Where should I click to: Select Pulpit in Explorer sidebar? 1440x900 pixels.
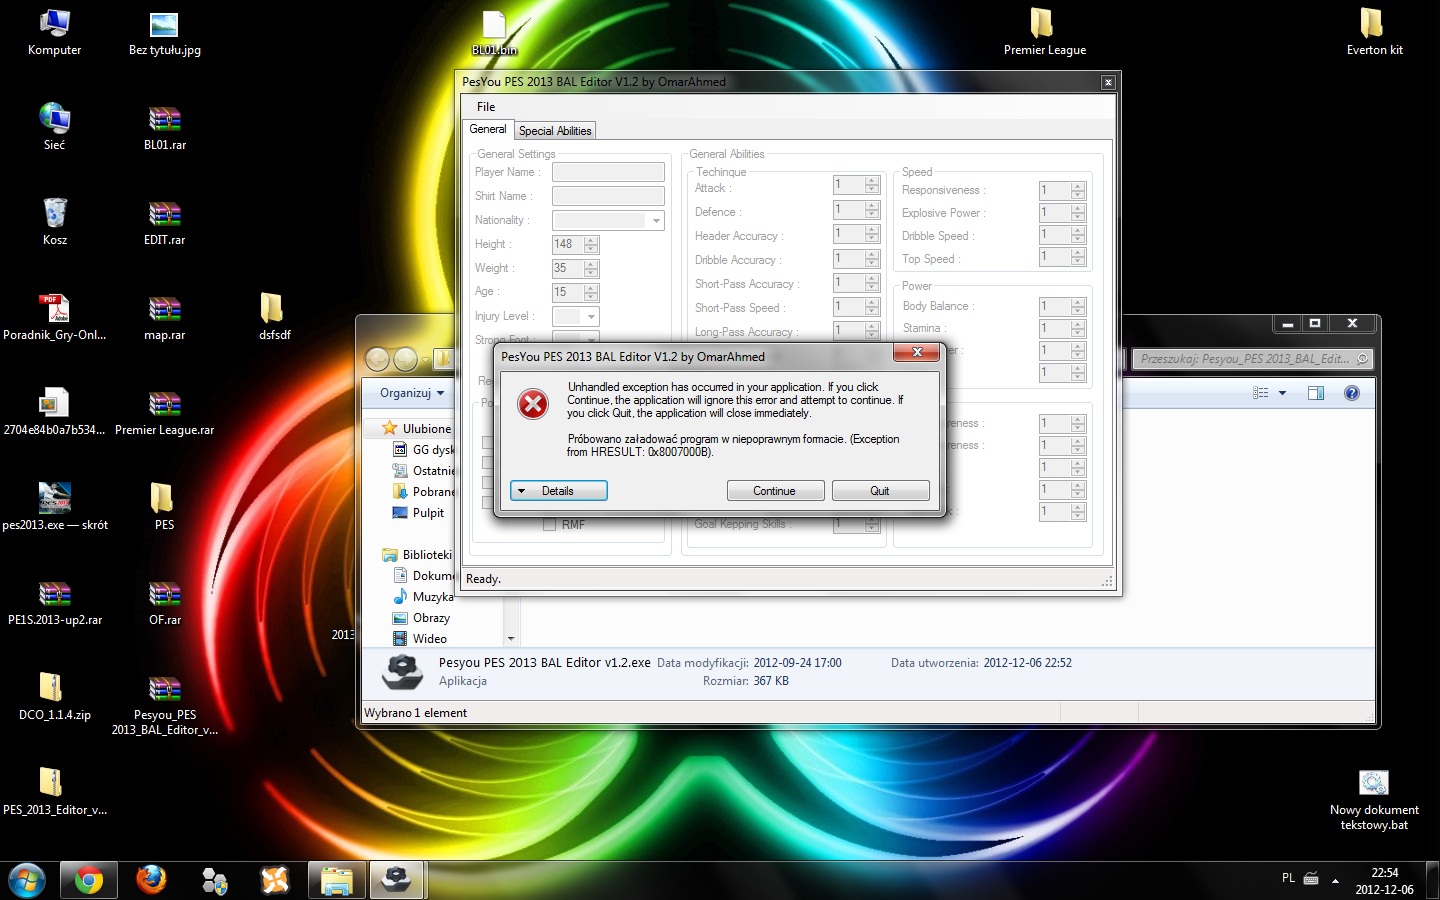tap(428, 513)
